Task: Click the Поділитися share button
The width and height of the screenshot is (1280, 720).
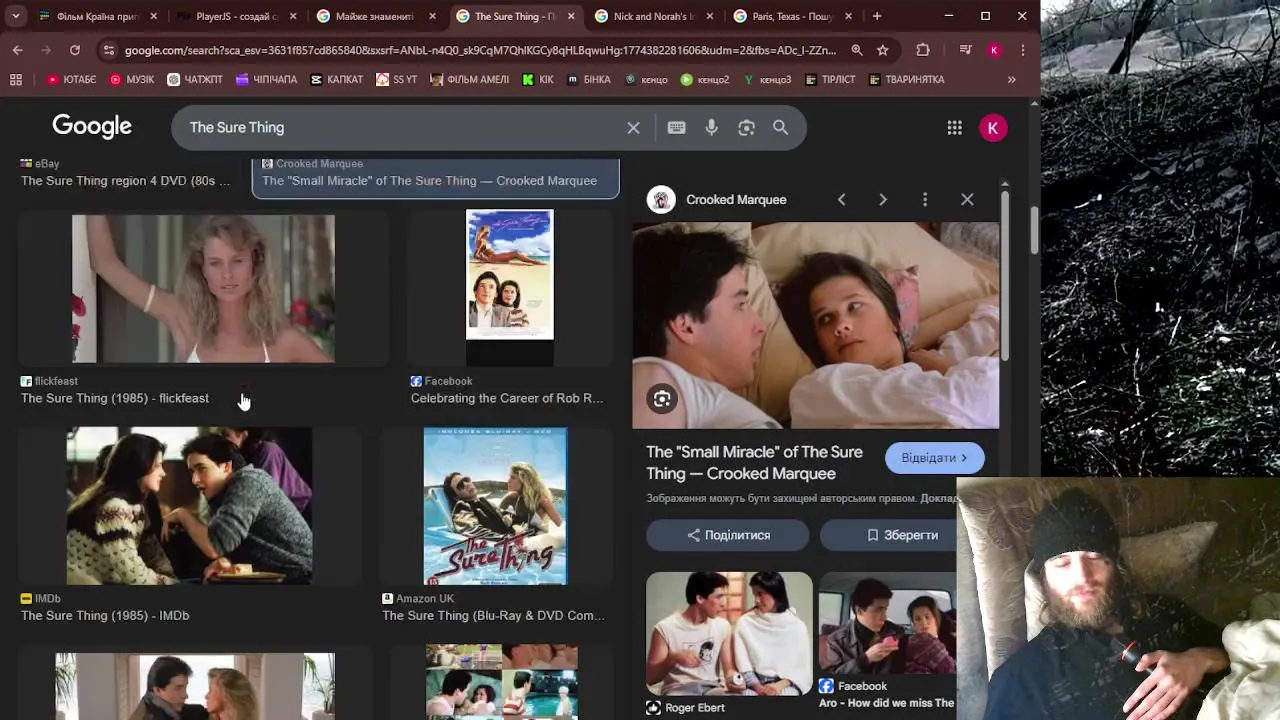Action: tap(728, 535)
